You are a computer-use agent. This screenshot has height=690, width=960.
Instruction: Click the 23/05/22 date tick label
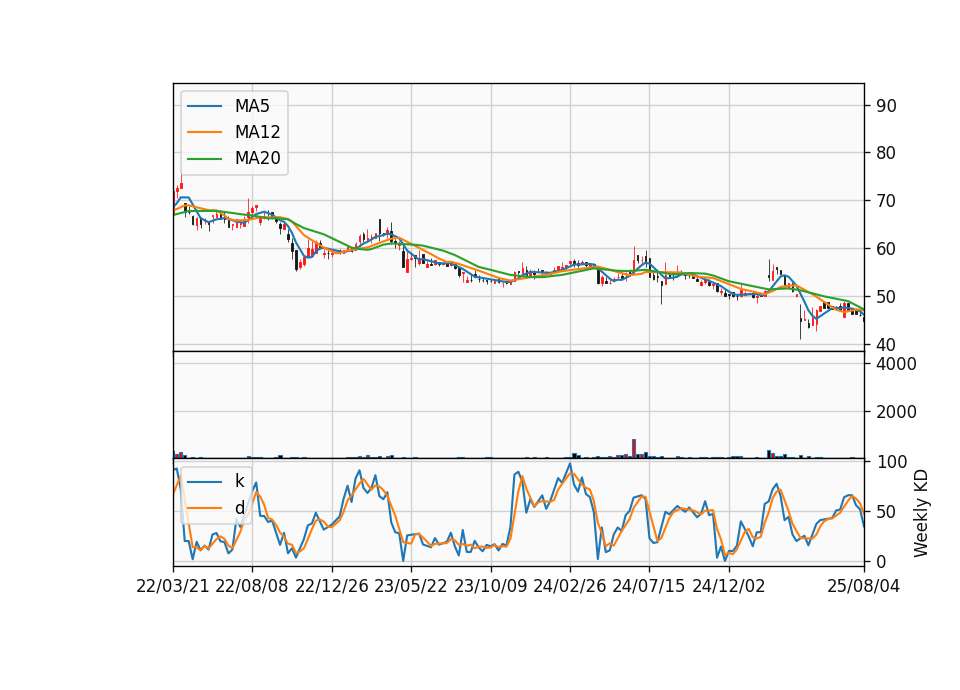click(411, 586)
